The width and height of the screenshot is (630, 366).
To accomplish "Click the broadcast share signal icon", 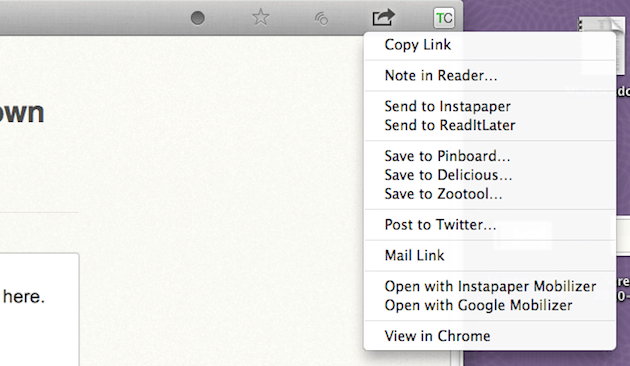I will pos(321,18).
